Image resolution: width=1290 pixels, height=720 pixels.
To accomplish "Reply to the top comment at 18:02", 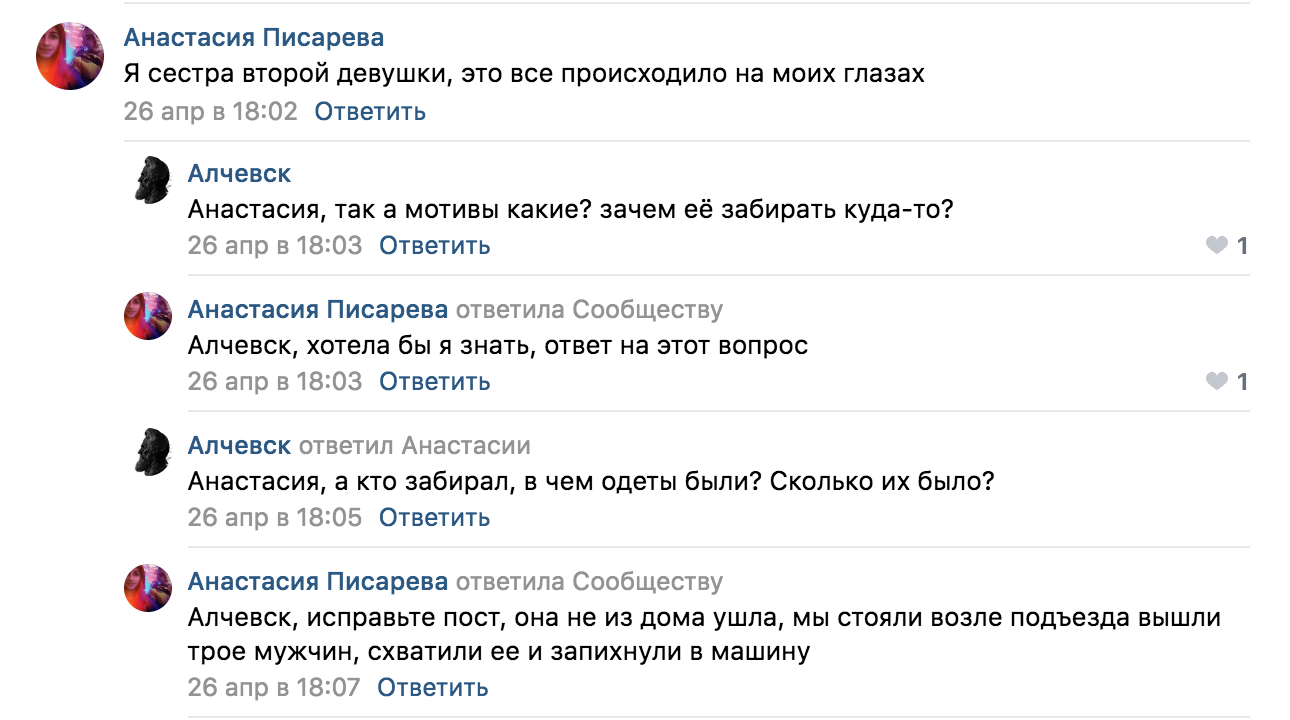I will tap(370, 111).
